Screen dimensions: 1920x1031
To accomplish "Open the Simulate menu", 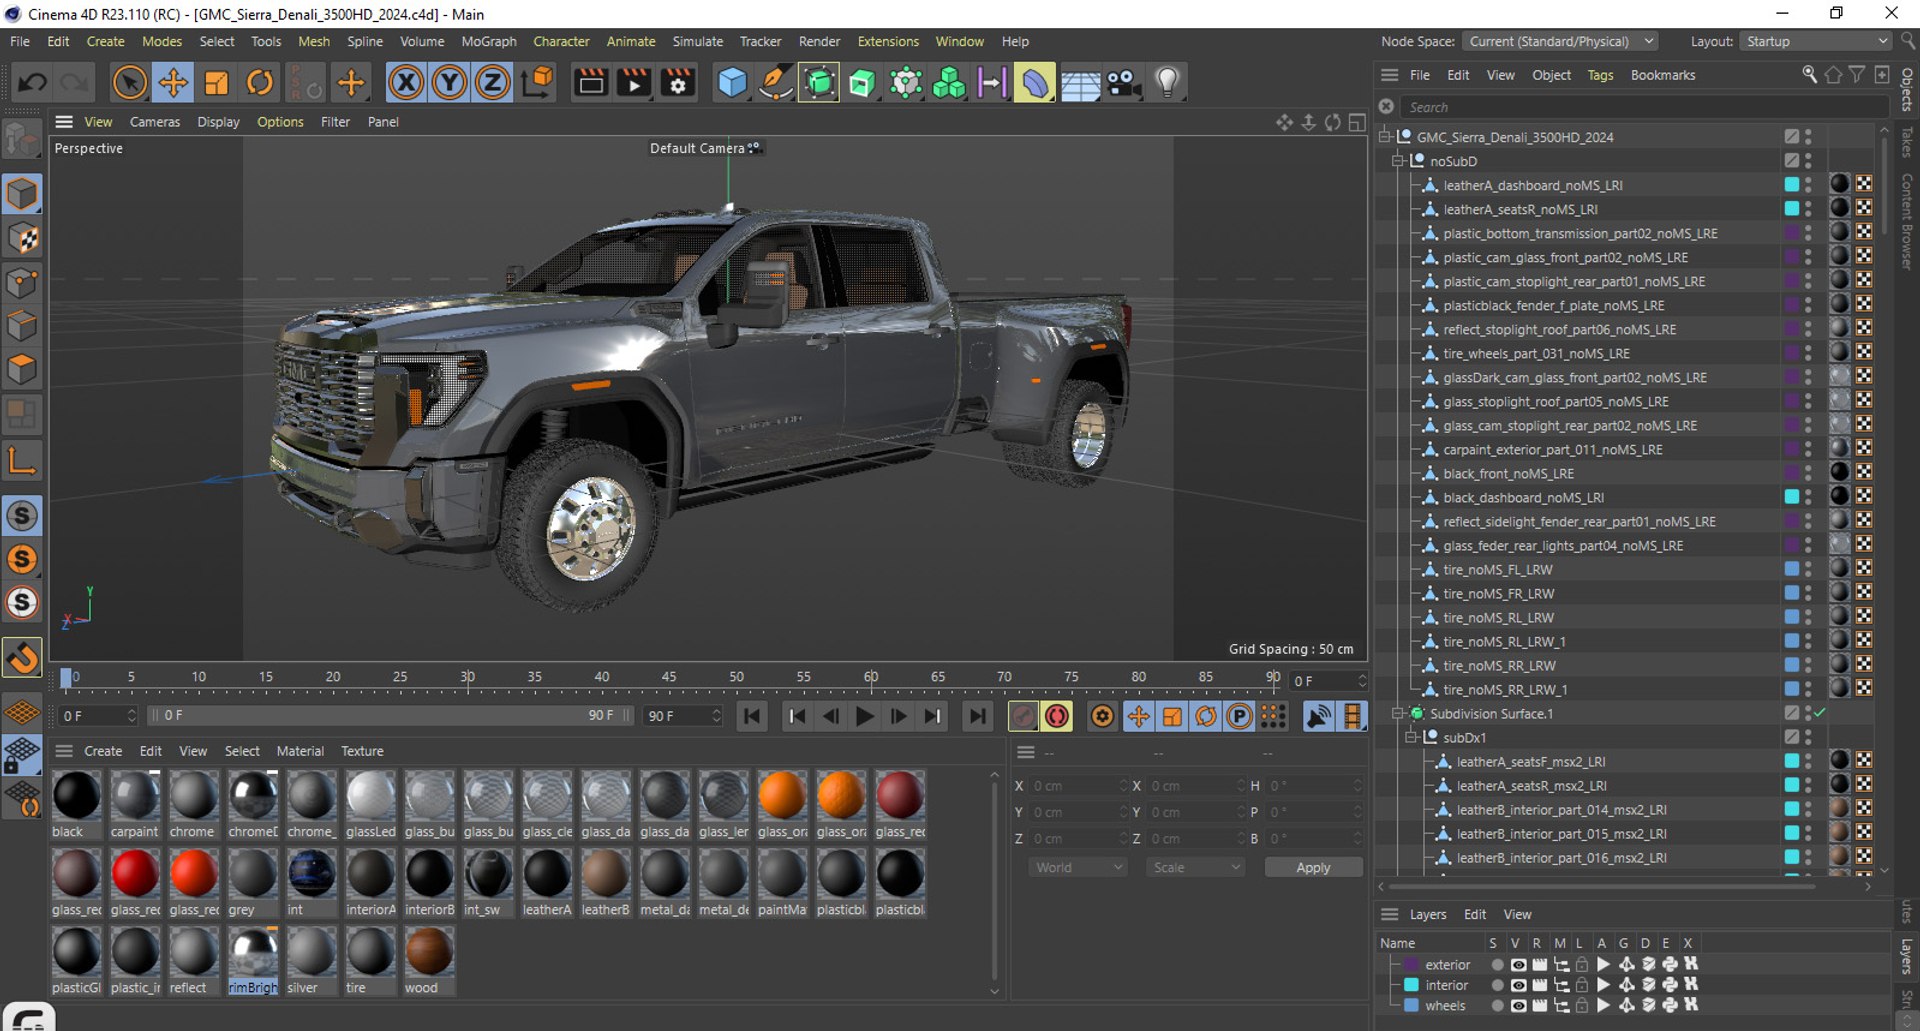I will coord(697,41).
